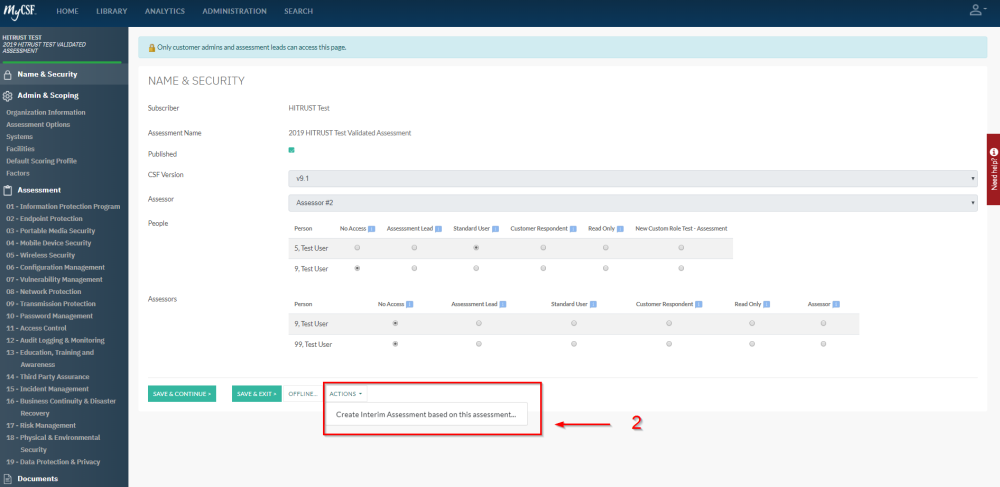Click info icon next to Assessors Assessment Lead
Image resolution: width=1000 pixels, height=487 pixels.
[x=503, y=305]
